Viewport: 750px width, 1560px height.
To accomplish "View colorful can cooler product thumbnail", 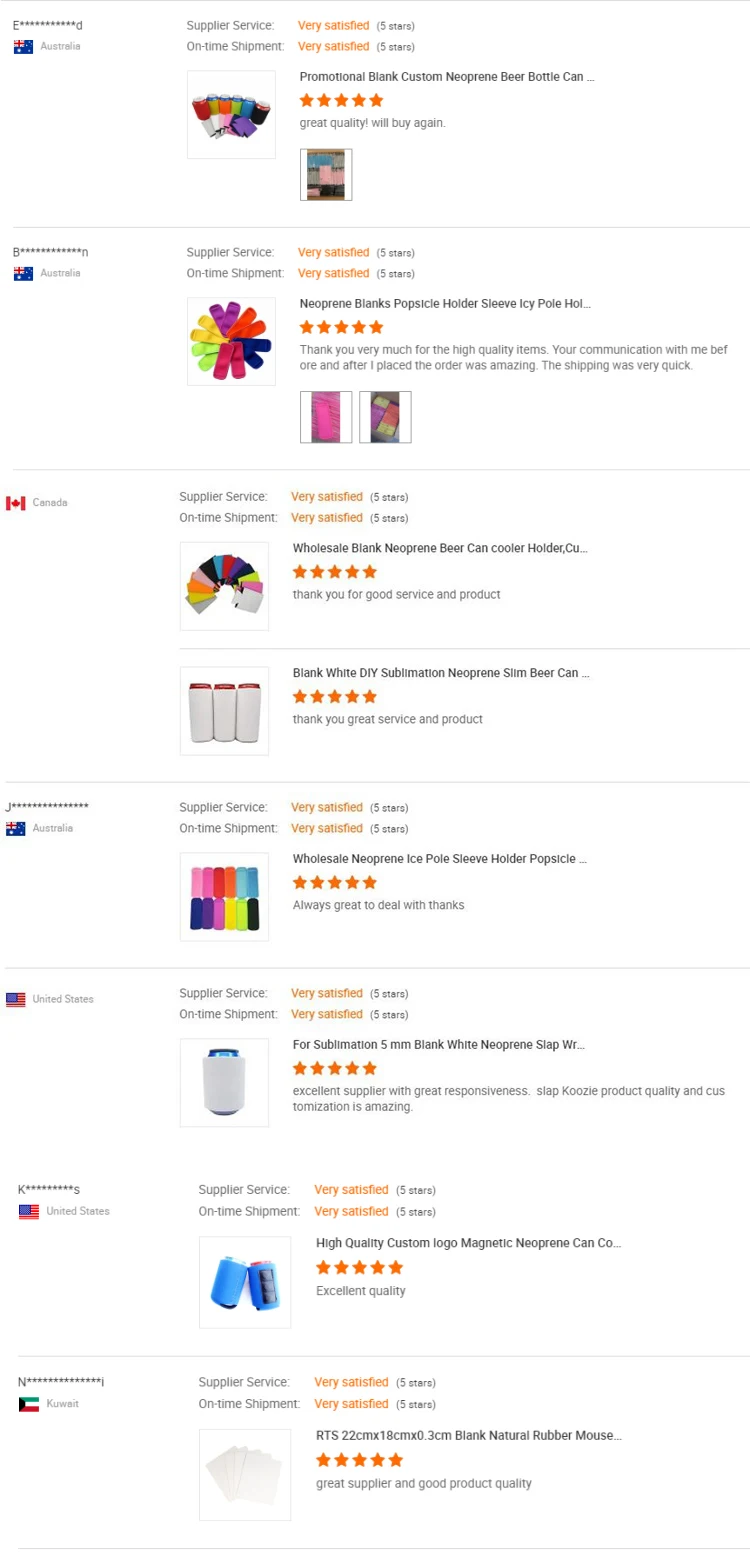I will (x=231, y=114).
